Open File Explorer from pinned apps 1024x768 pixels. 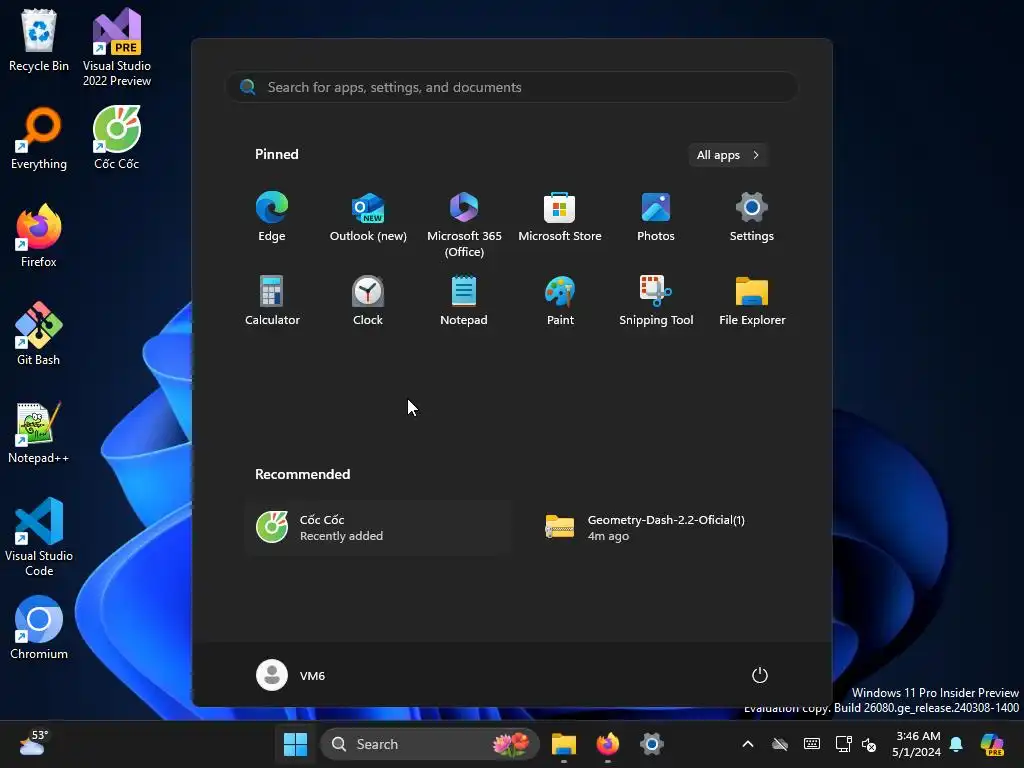pos(752,301)
